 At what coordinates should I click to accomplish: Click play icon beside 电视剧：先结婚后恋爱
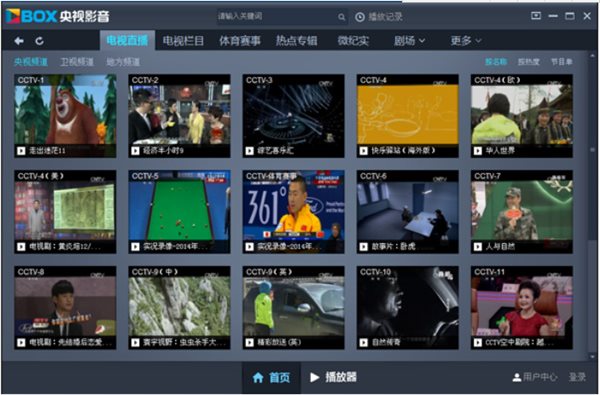(x=21, y=343)
